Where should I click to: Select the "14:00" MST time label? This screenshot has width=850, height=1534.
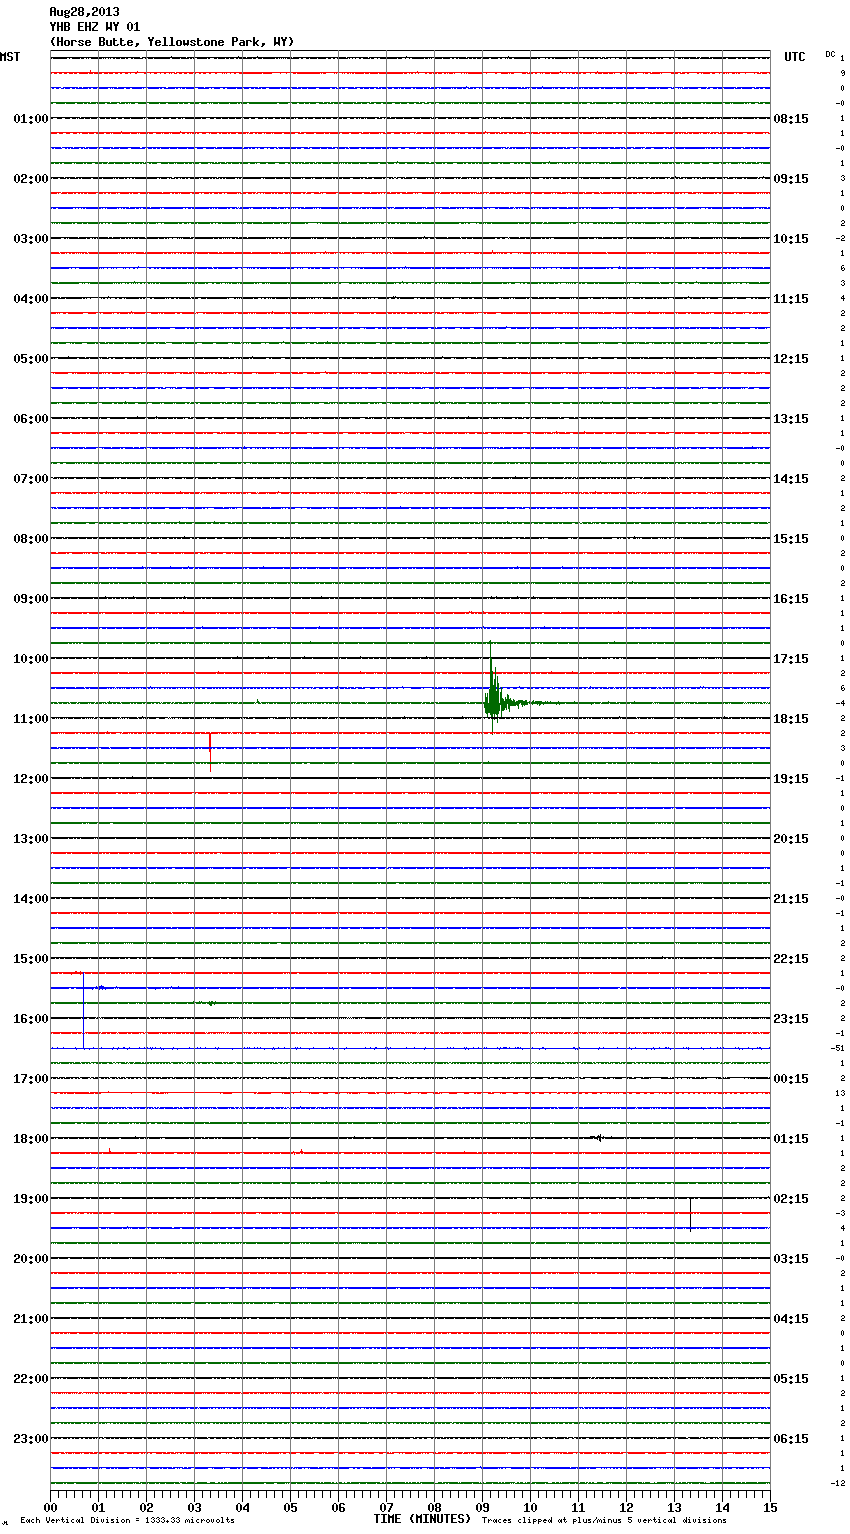[x=31, y=899]
